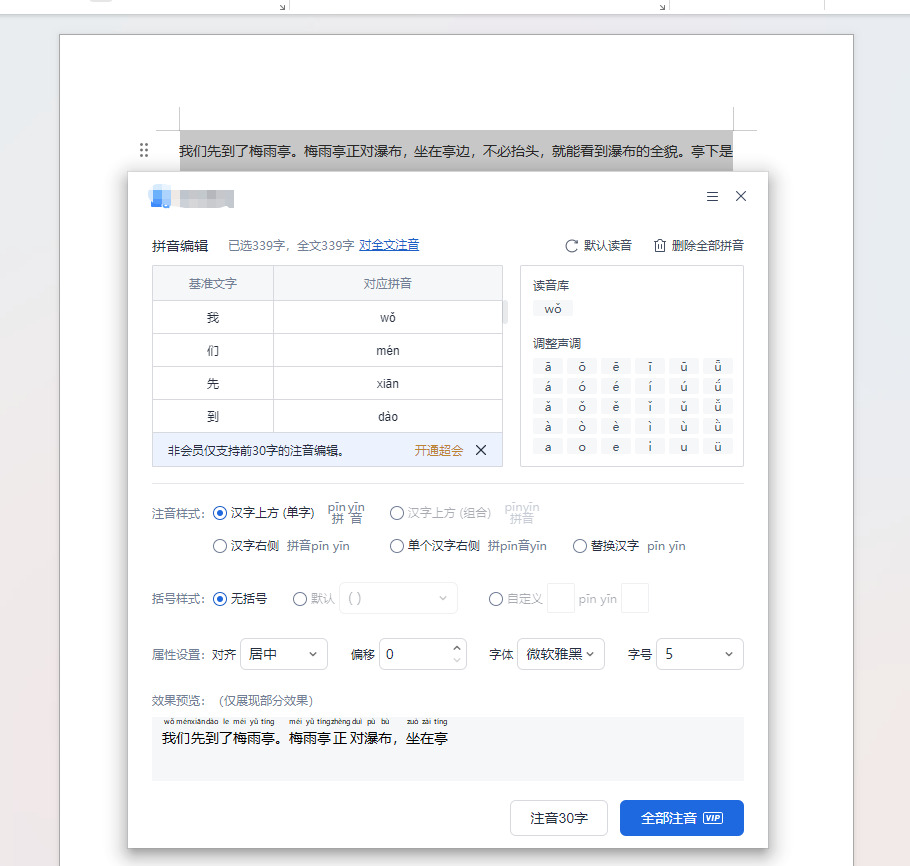Insert tone mark ā
910x866 pixels.
(548, 366)
